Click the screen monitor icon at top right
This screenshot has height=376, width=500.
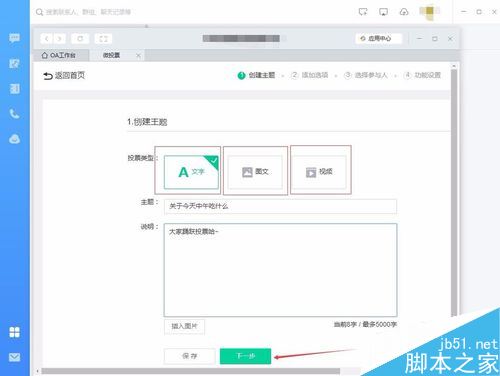pos(383,12)
